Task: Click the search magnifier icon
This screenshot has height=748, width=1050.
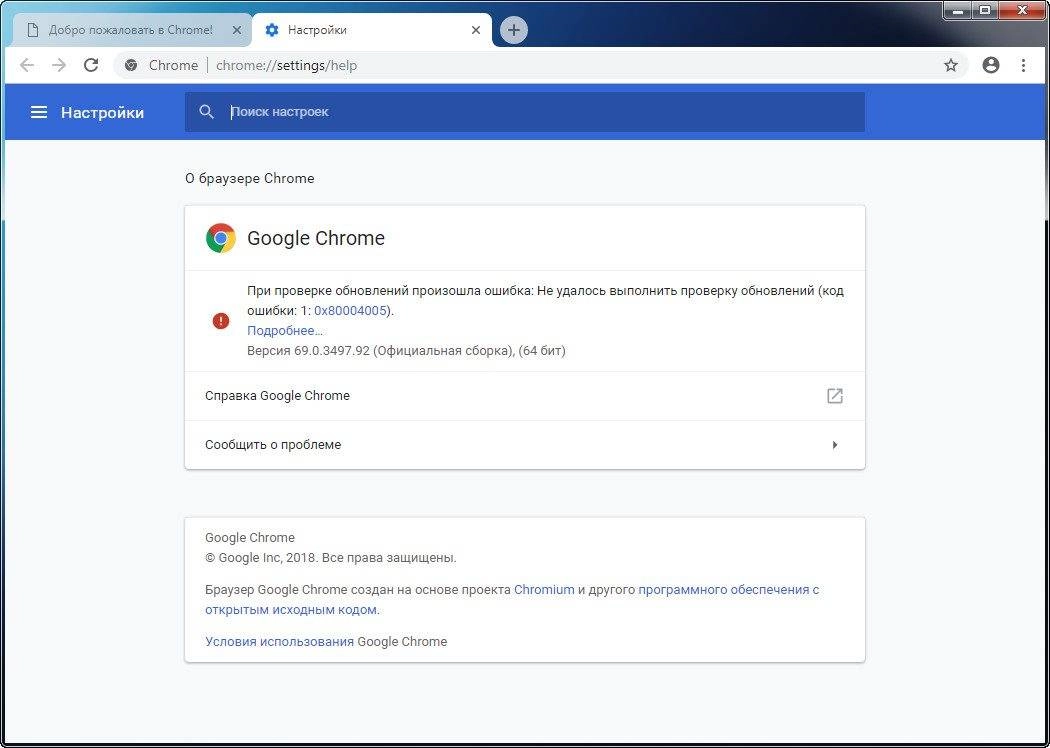Action: click(x=206, y=112)
